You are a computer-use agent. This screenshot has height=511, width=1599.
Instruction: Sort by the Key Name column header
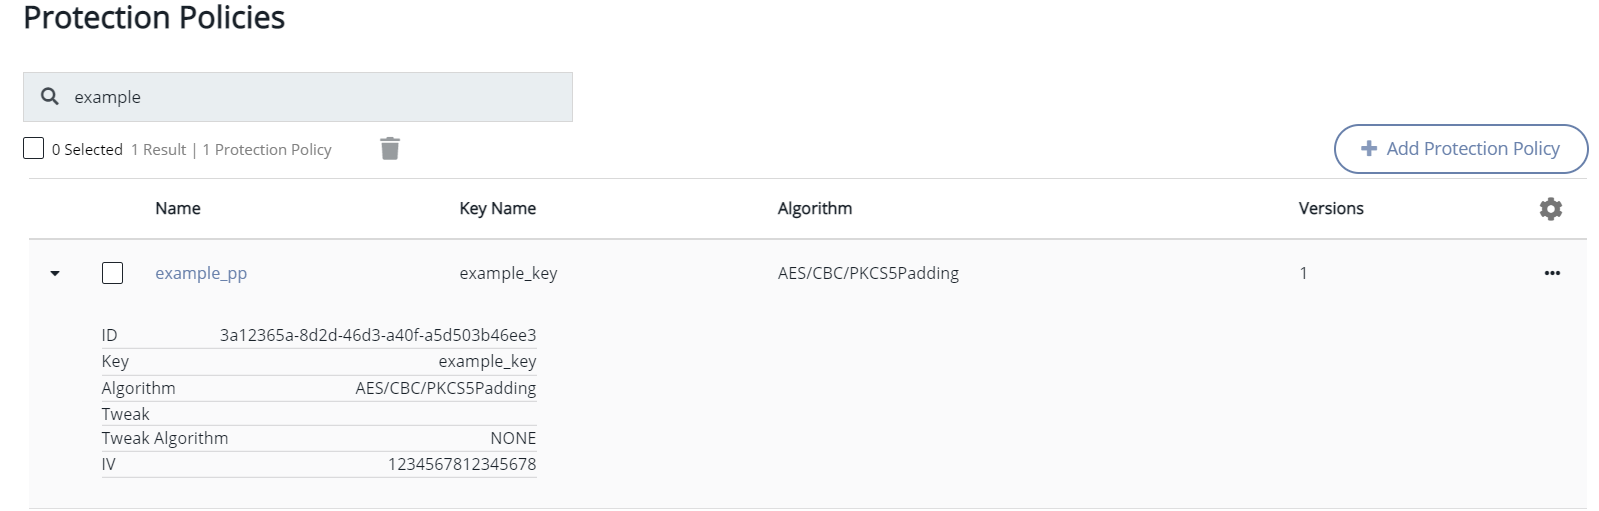click(x=497, y=208)
